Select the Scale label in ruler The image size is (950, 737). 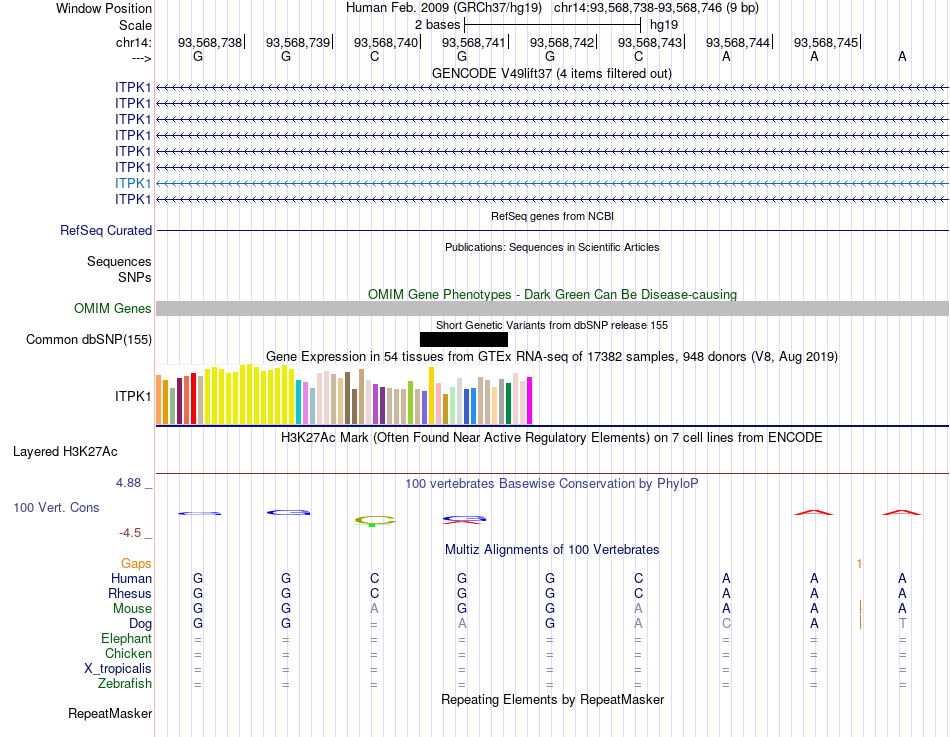(135, 25)
